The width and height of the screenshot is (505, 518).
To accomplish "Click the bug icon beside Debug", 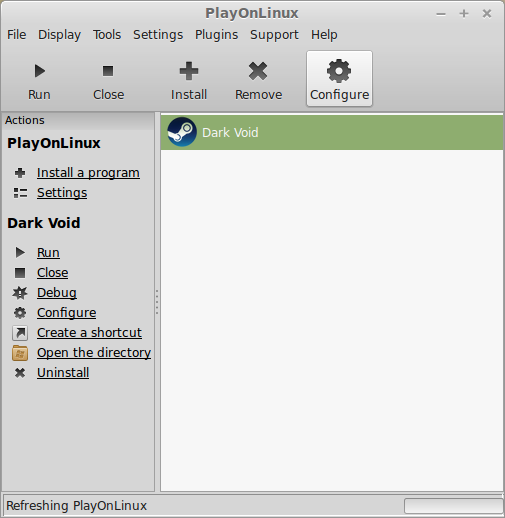I will click(20, 293).
